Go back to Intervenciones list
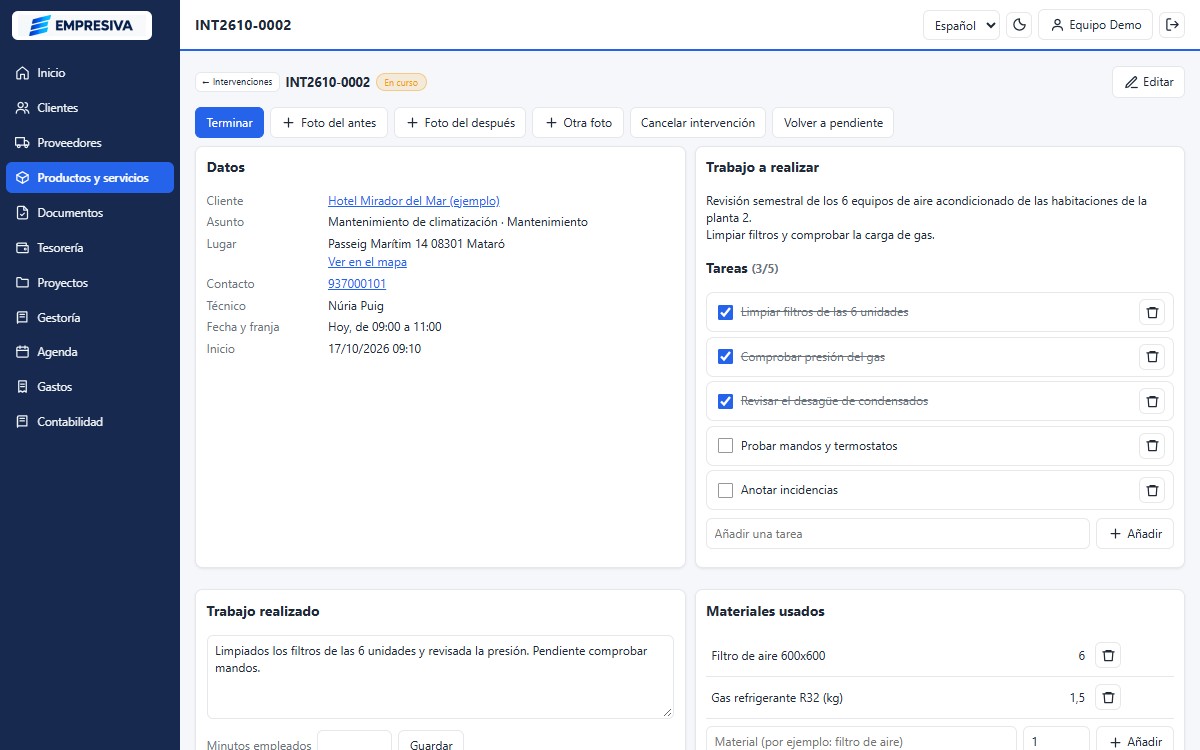Image resolution: width=1200 pixels, height=750 pixels. pos(237,82)
